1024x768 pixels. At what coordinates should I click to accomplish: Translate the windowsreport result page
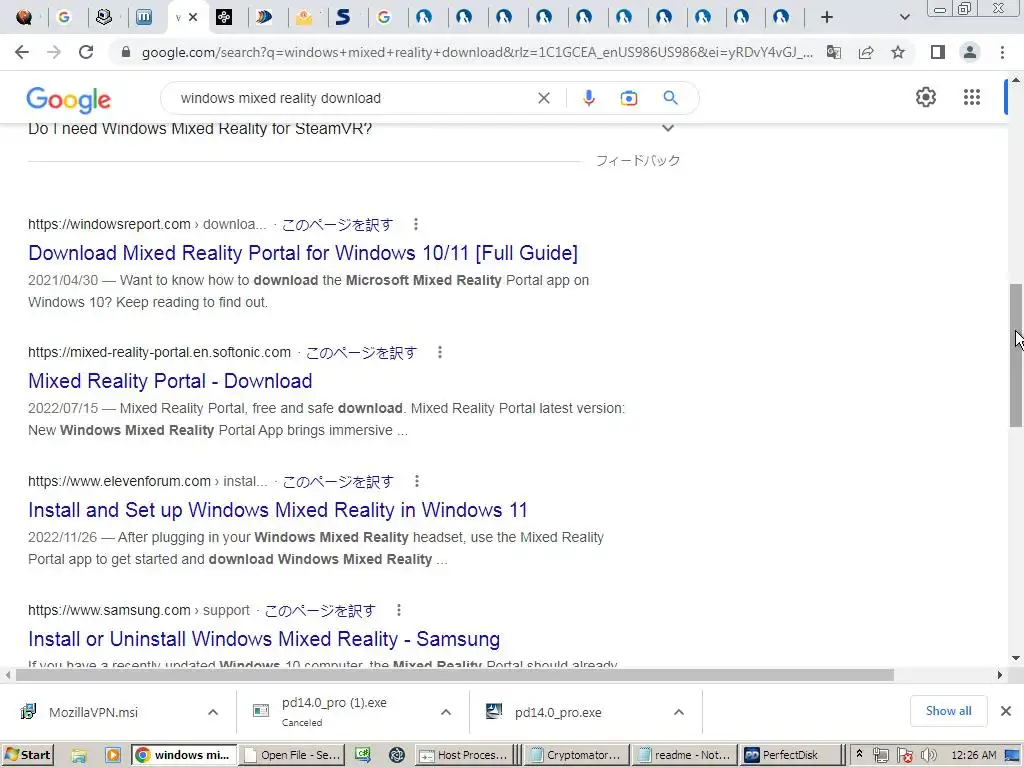(337, 225)
